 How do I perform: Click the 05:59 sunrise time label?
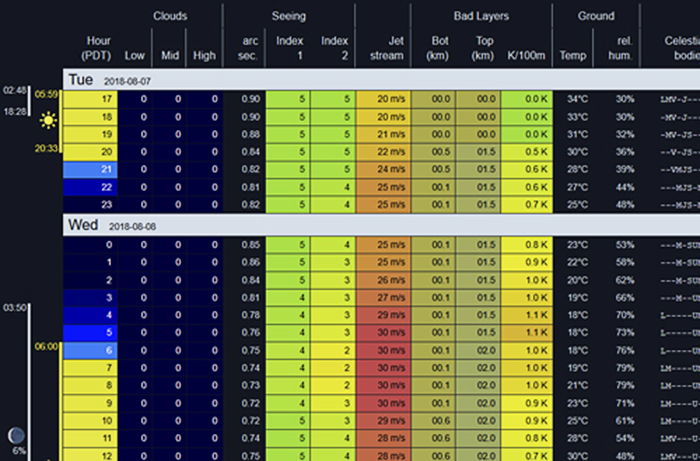46,95
